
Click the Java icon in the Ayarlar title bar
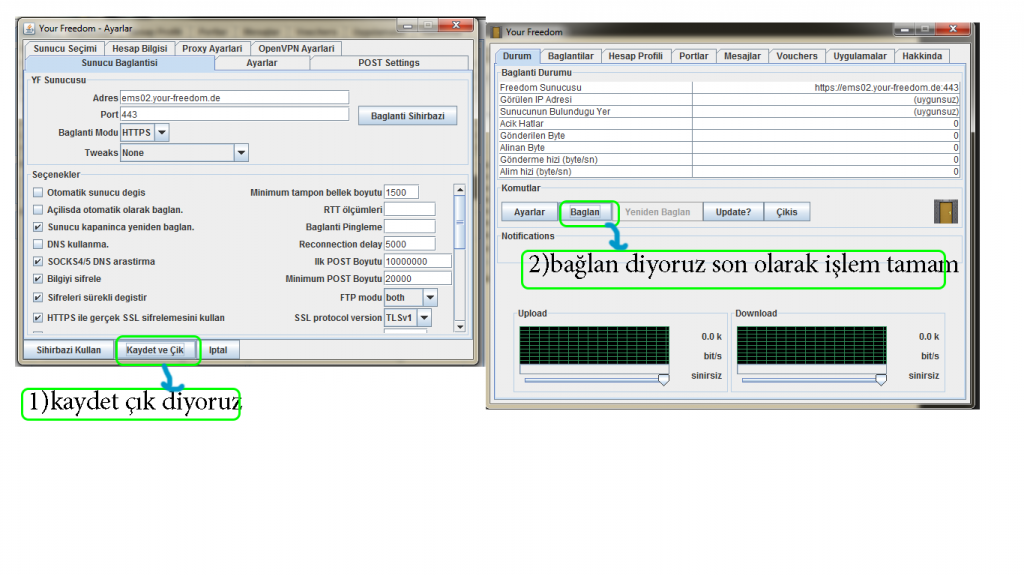[x=29, y=28]
